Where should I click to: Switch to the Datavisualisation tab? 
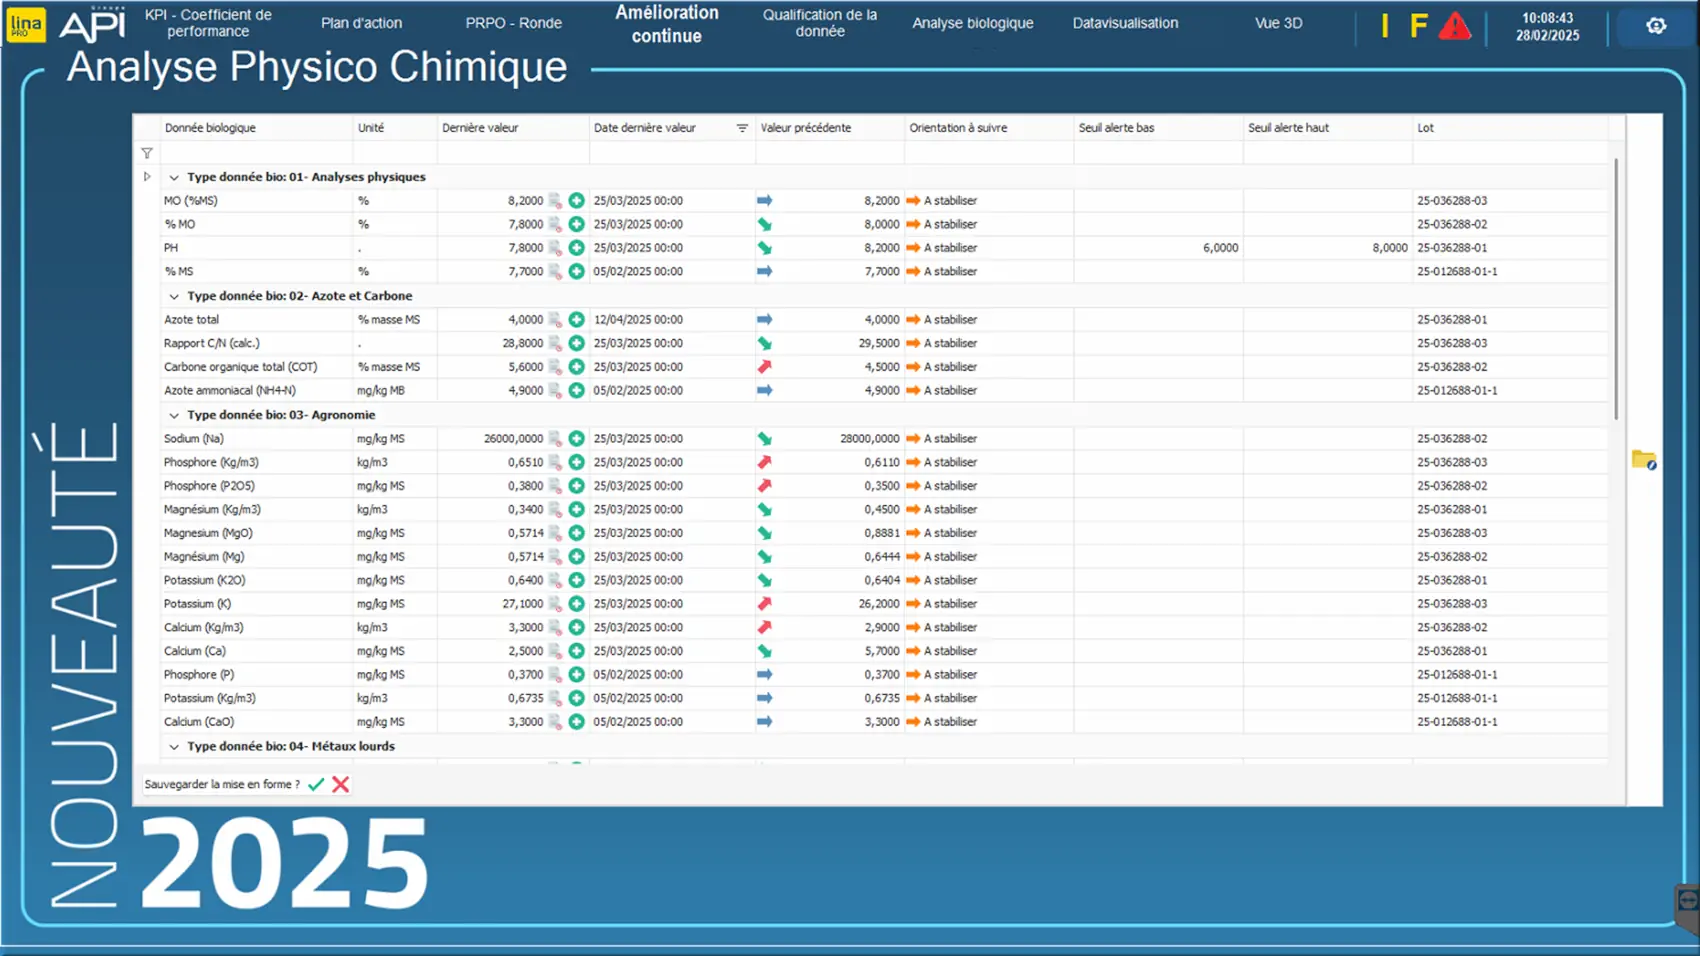[1125, 23]
